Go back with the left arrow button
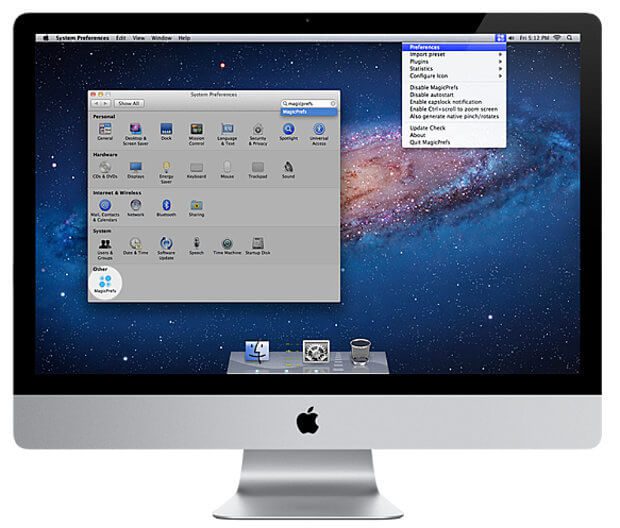The width and height of the screenshot is (620, 528). coord(96,103)
